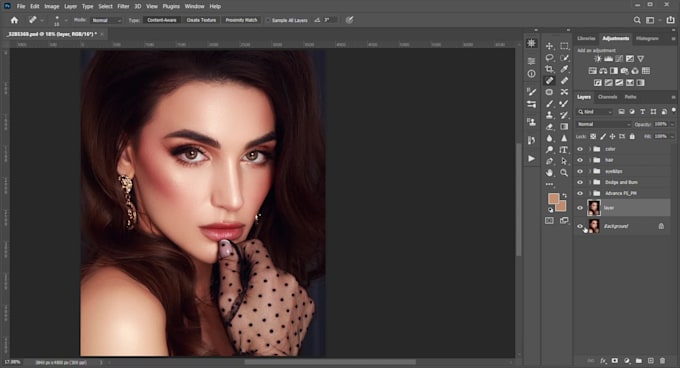
Task: Open the Kind filter dropdown
Action: pyautogui.click(x=594, y=112)
